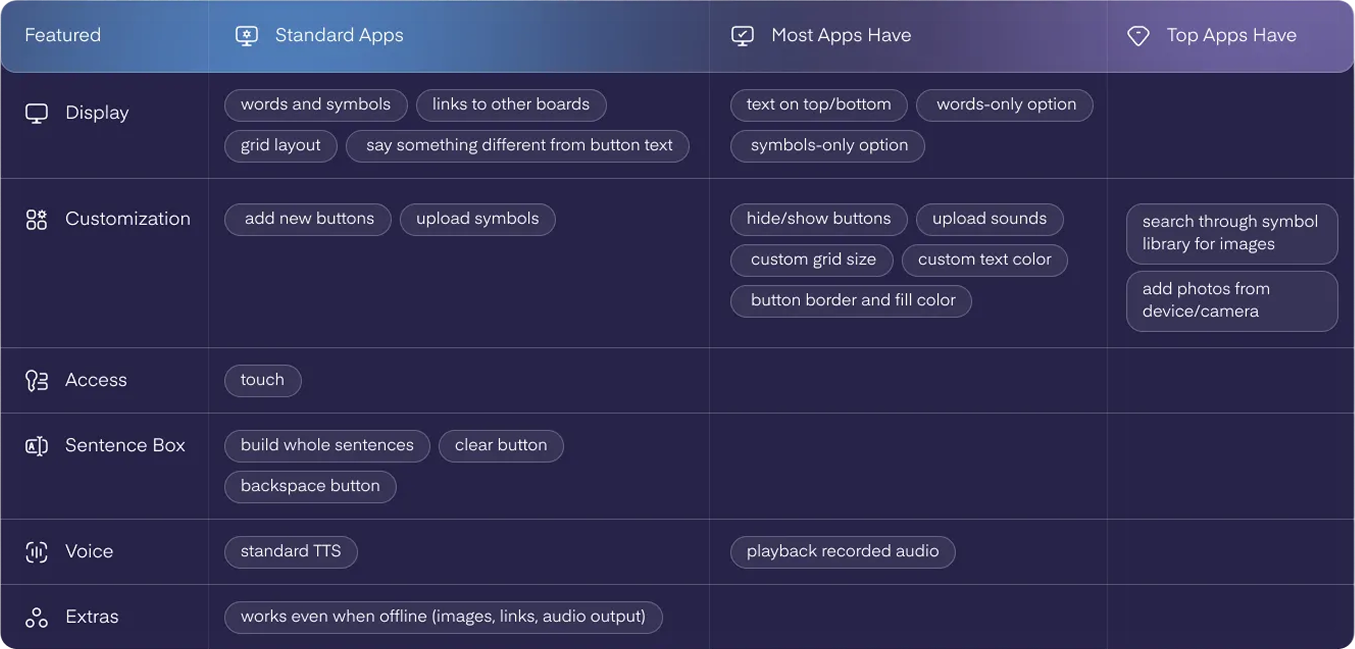Select "custom text color" option

click(984, 259)
